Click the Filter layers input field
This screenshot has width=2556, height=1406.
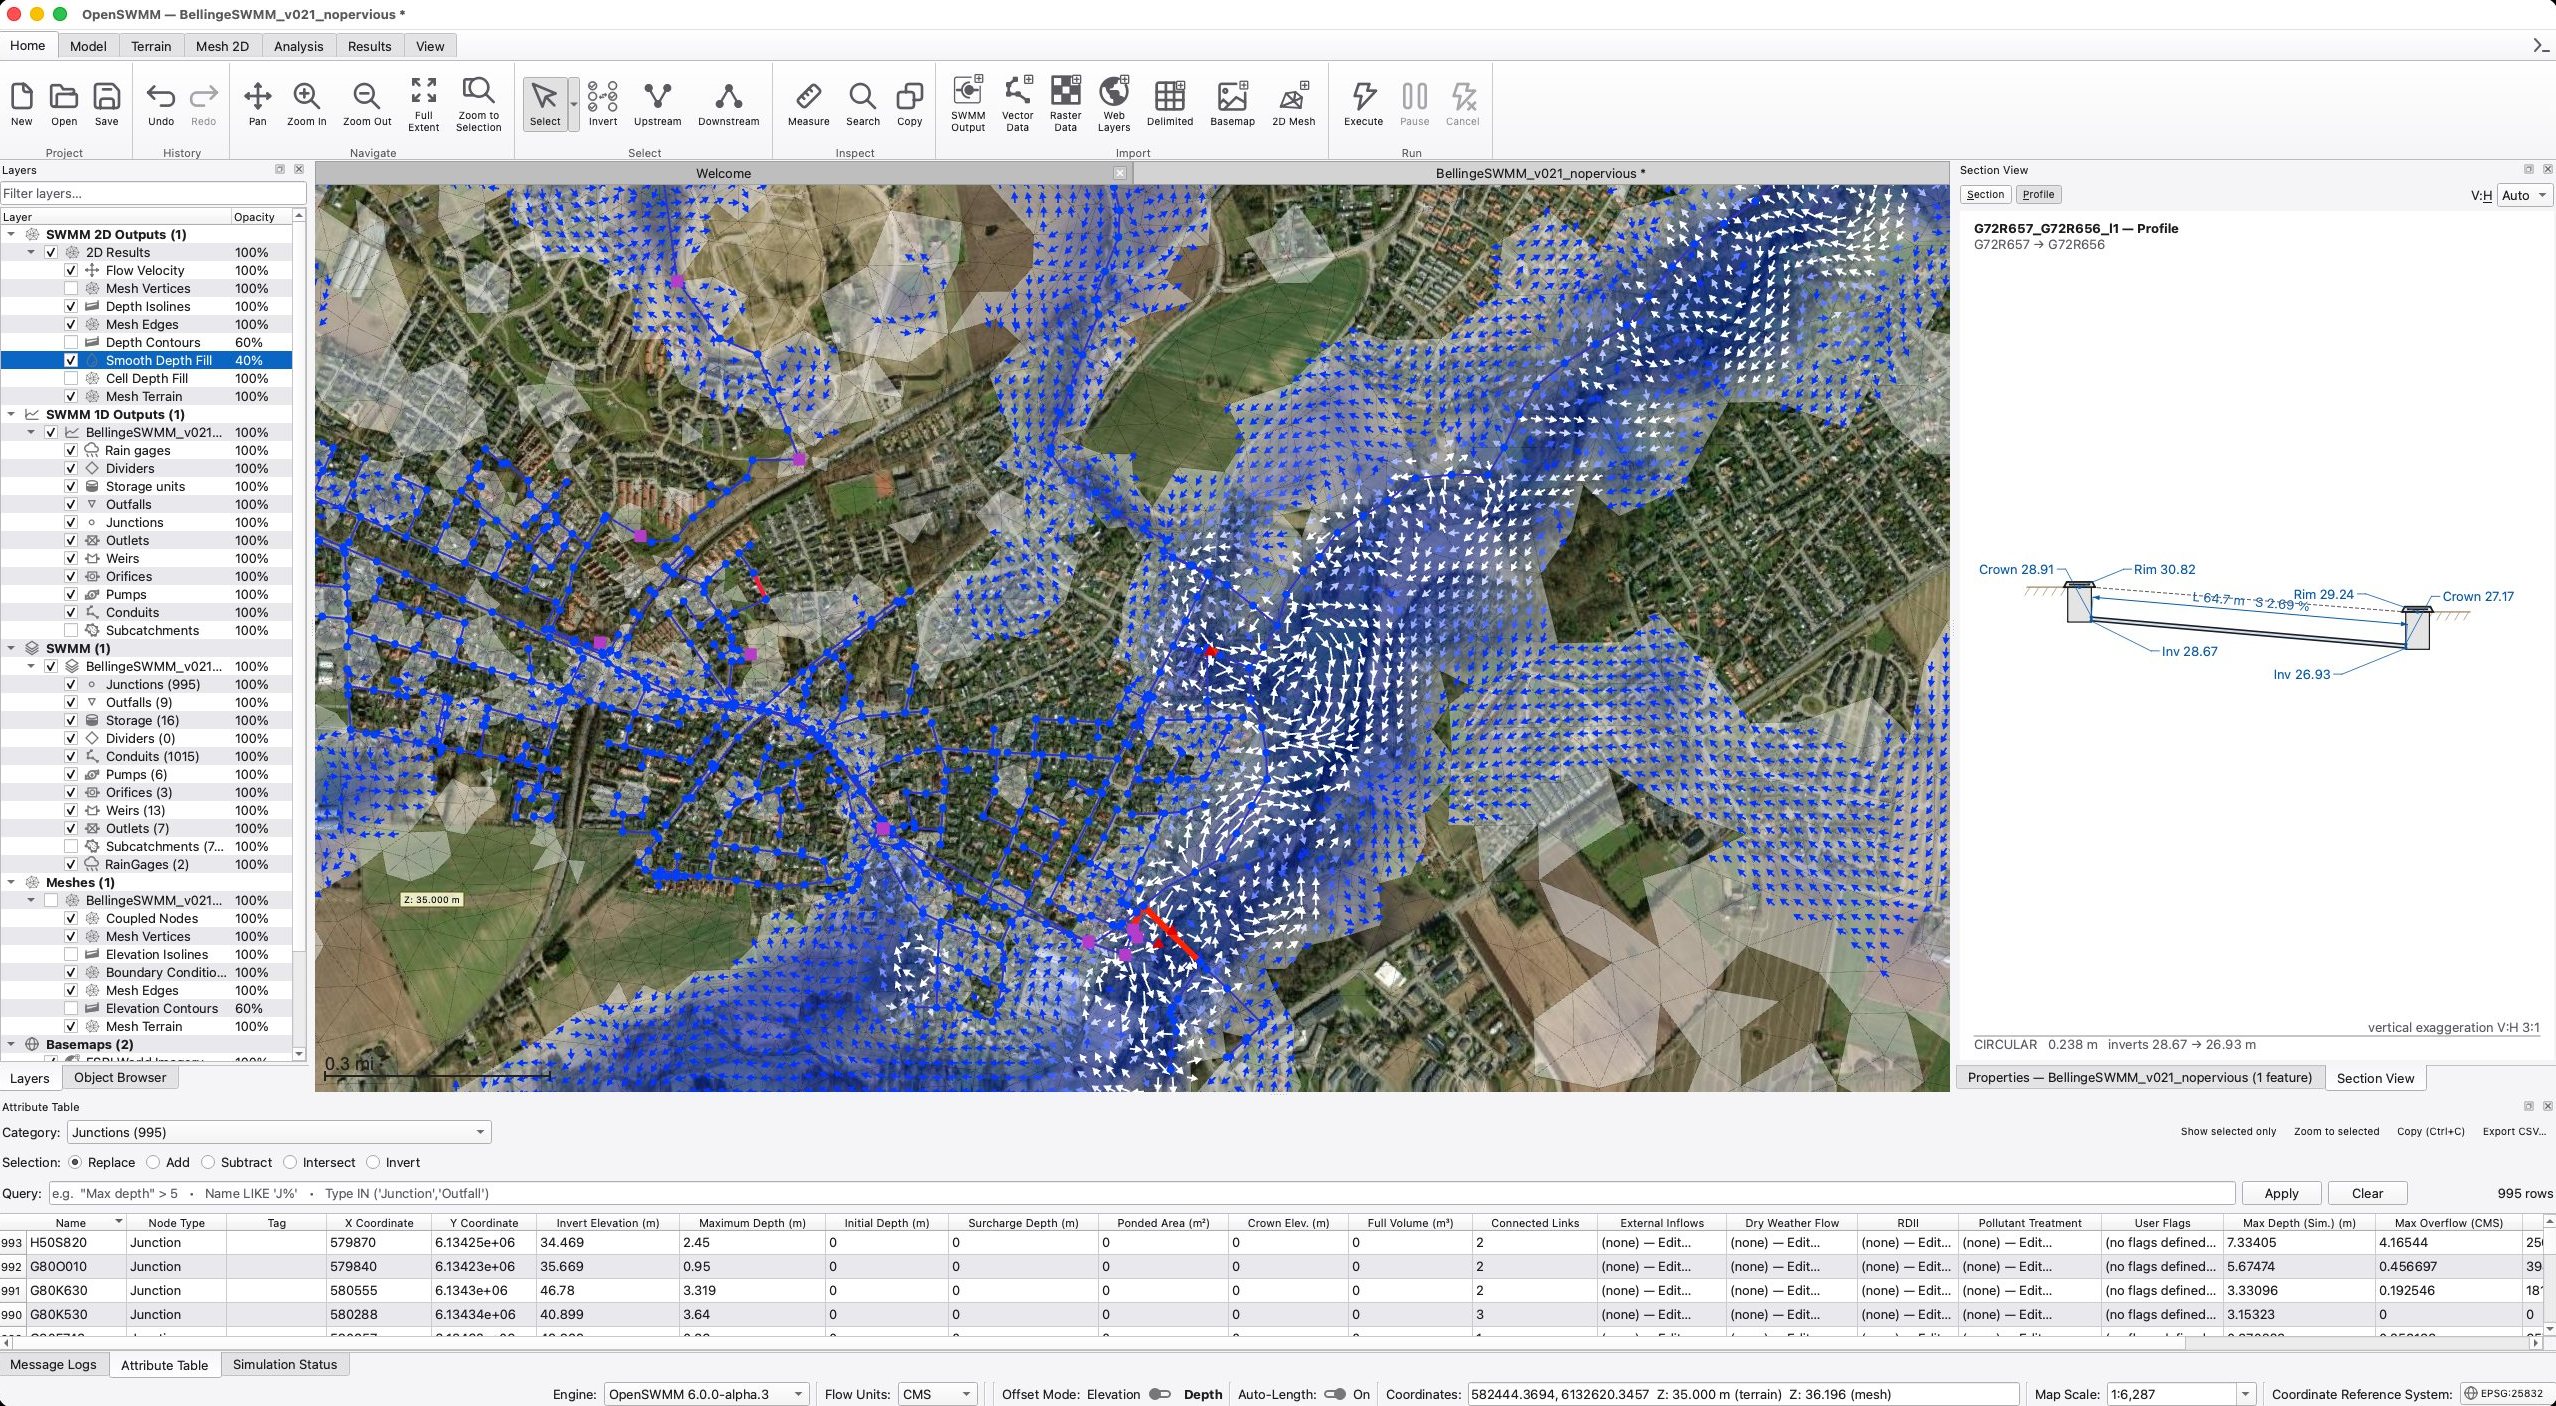click(x=153, y=193)
